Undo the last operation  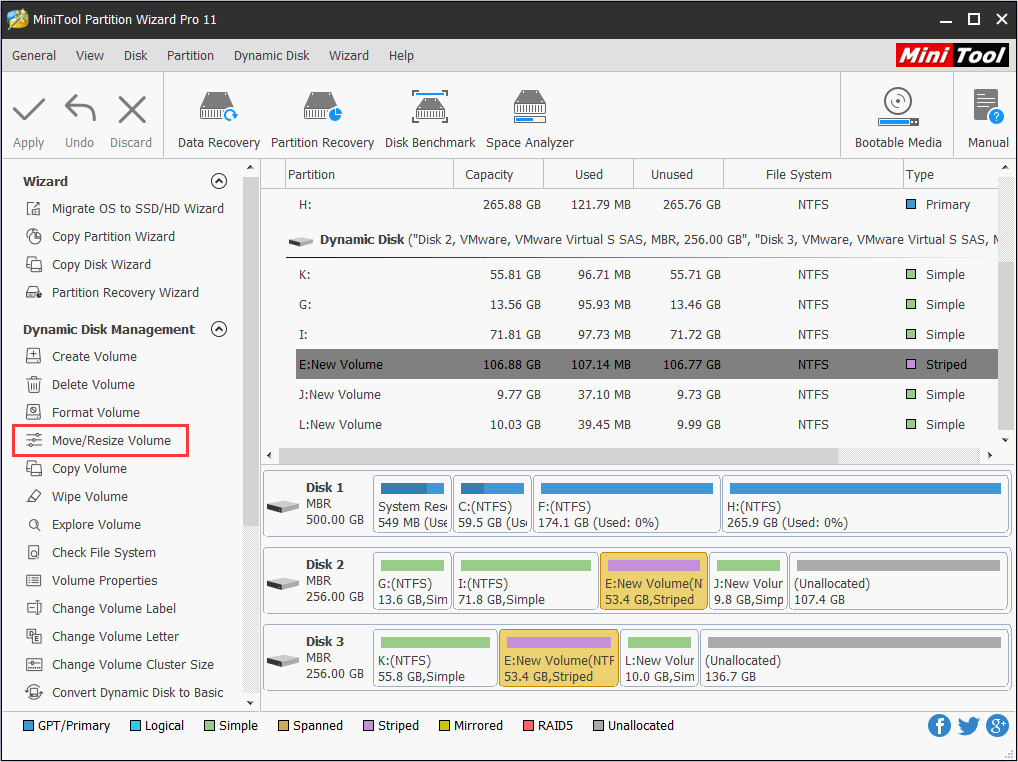click(79, 117)
